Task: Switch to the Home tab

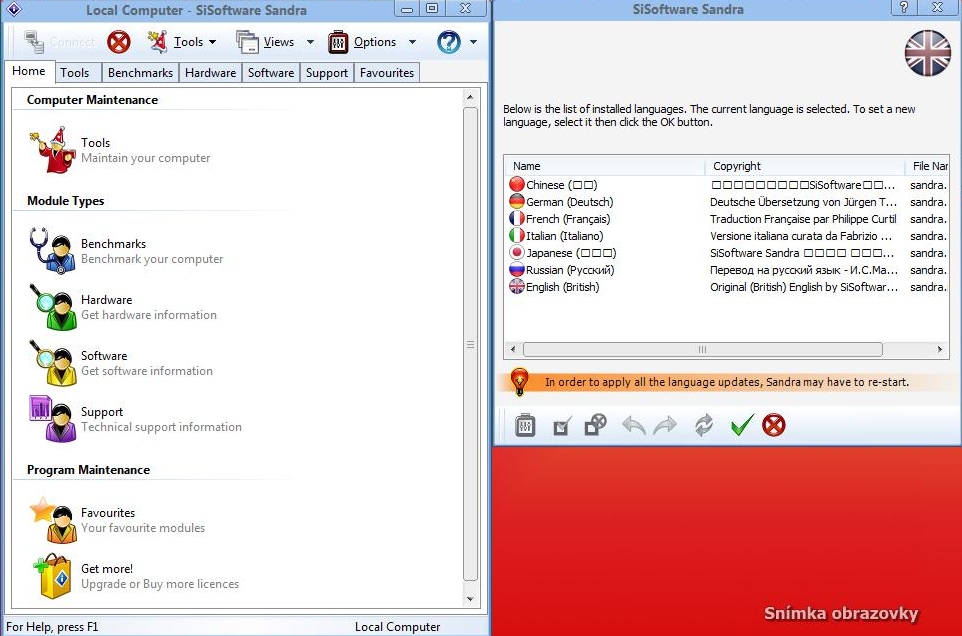Action: tap(29, 71)
